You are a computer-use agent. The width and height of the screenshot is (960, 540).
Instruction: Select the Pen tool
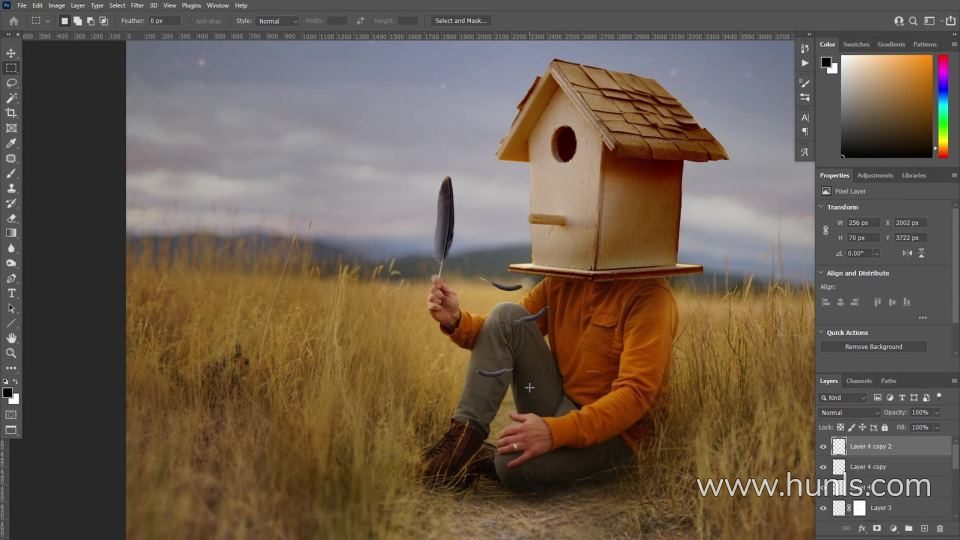pyautogui.click(x=11, y=278)
